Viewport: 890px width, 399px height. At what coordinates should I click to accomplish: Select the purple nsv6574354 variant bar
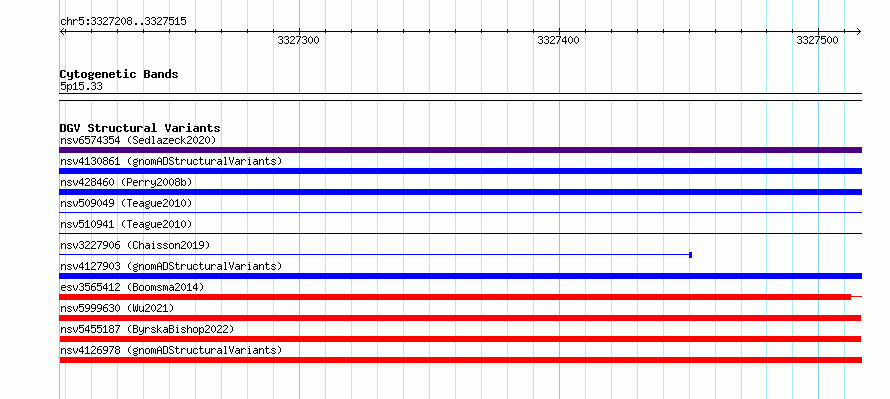pos(460,150)
